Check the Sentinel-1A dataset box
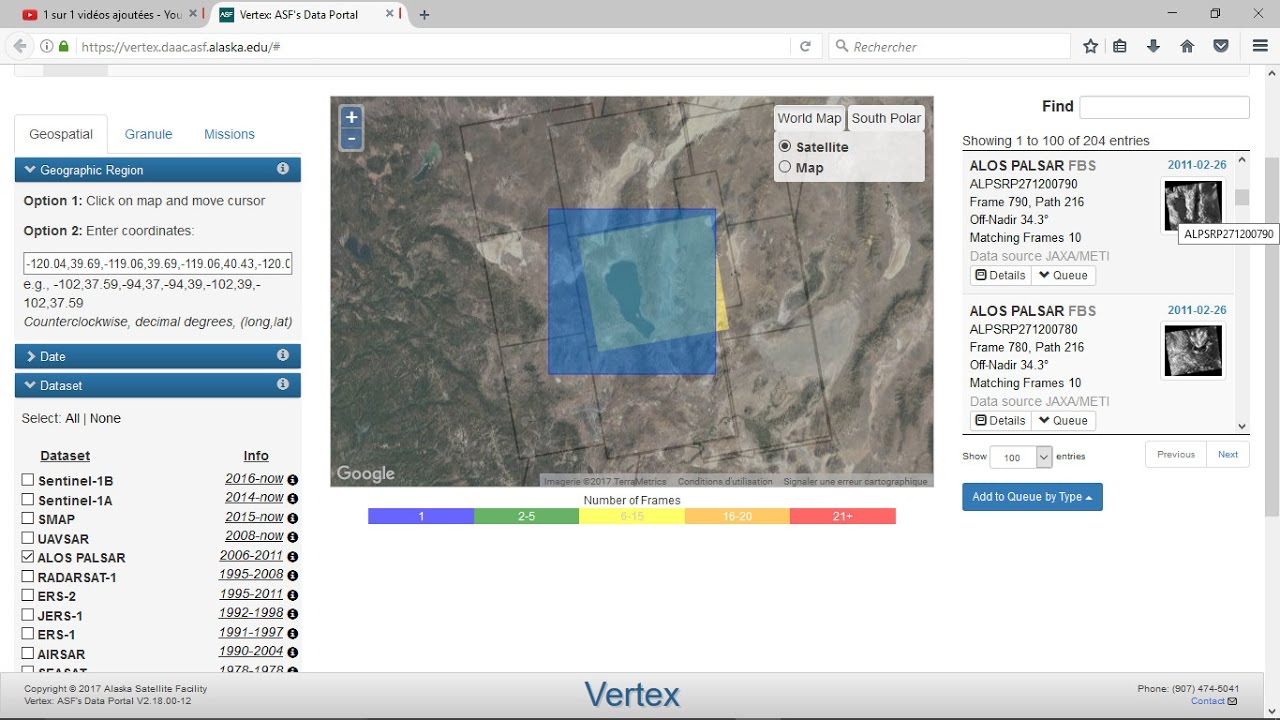This screenshot has height=720, width=1280. (28, 499)
